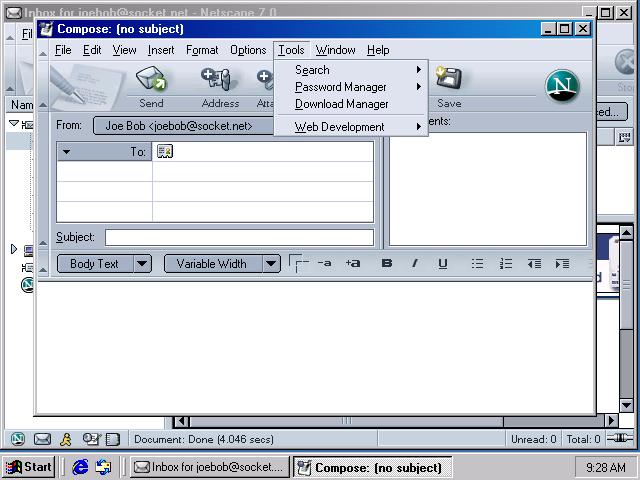
Task: Select Download Manager from Tools menu
Action: tap(351, 104)
